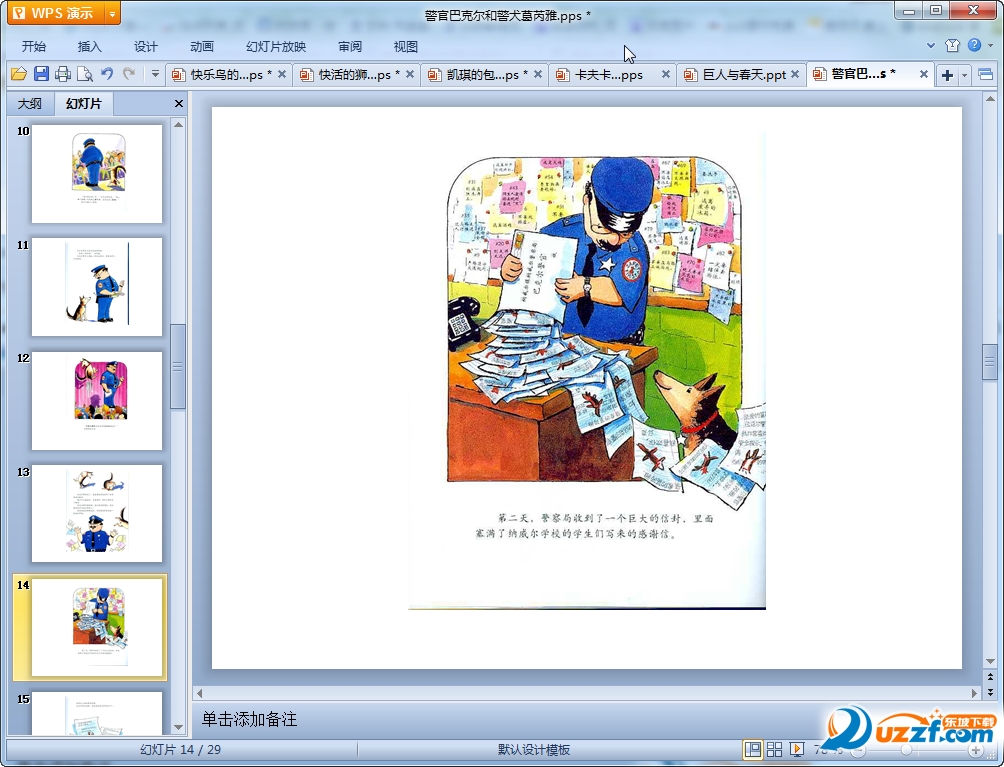This screenshot has height=767, width=1004.
Task: Switch to the 幻灯片 panel tab
Action: tap(84, 104)
